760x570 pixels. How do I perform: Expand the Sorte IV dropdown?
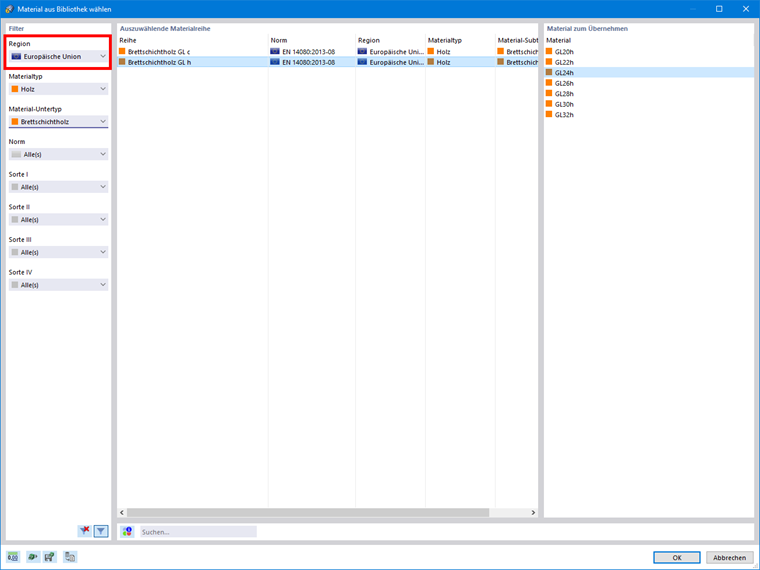coord(58,285)
